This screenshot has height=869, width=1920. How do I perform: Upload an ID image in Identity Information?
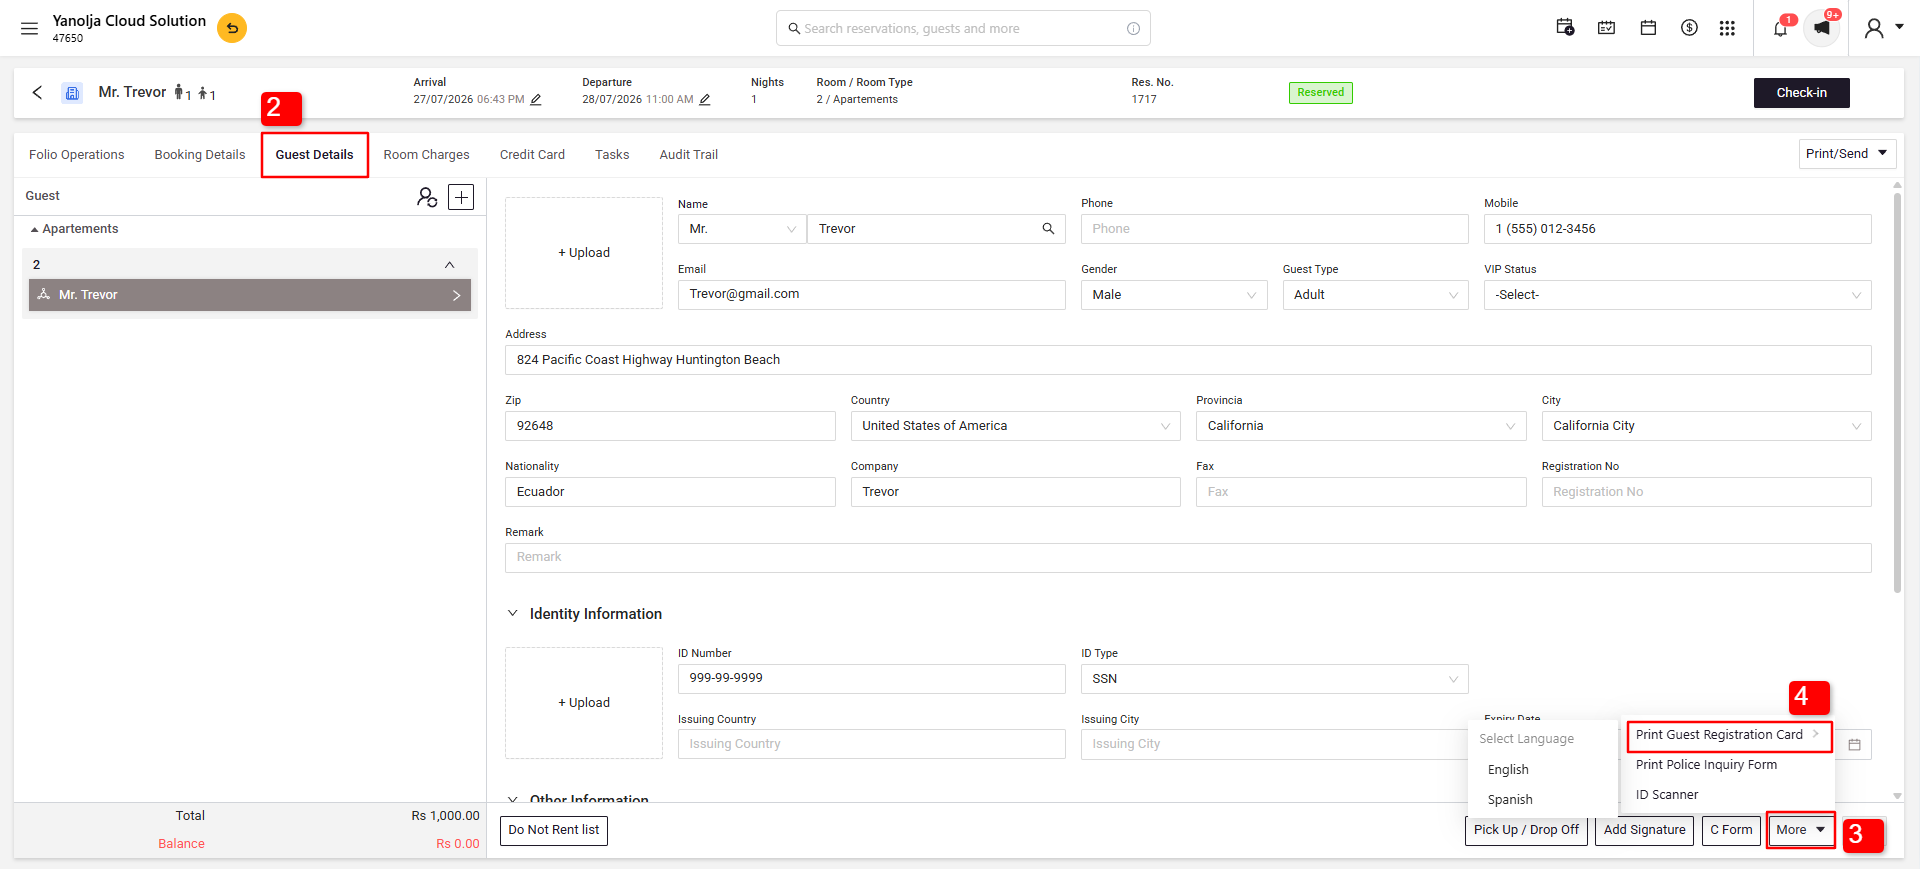[584, 703]
